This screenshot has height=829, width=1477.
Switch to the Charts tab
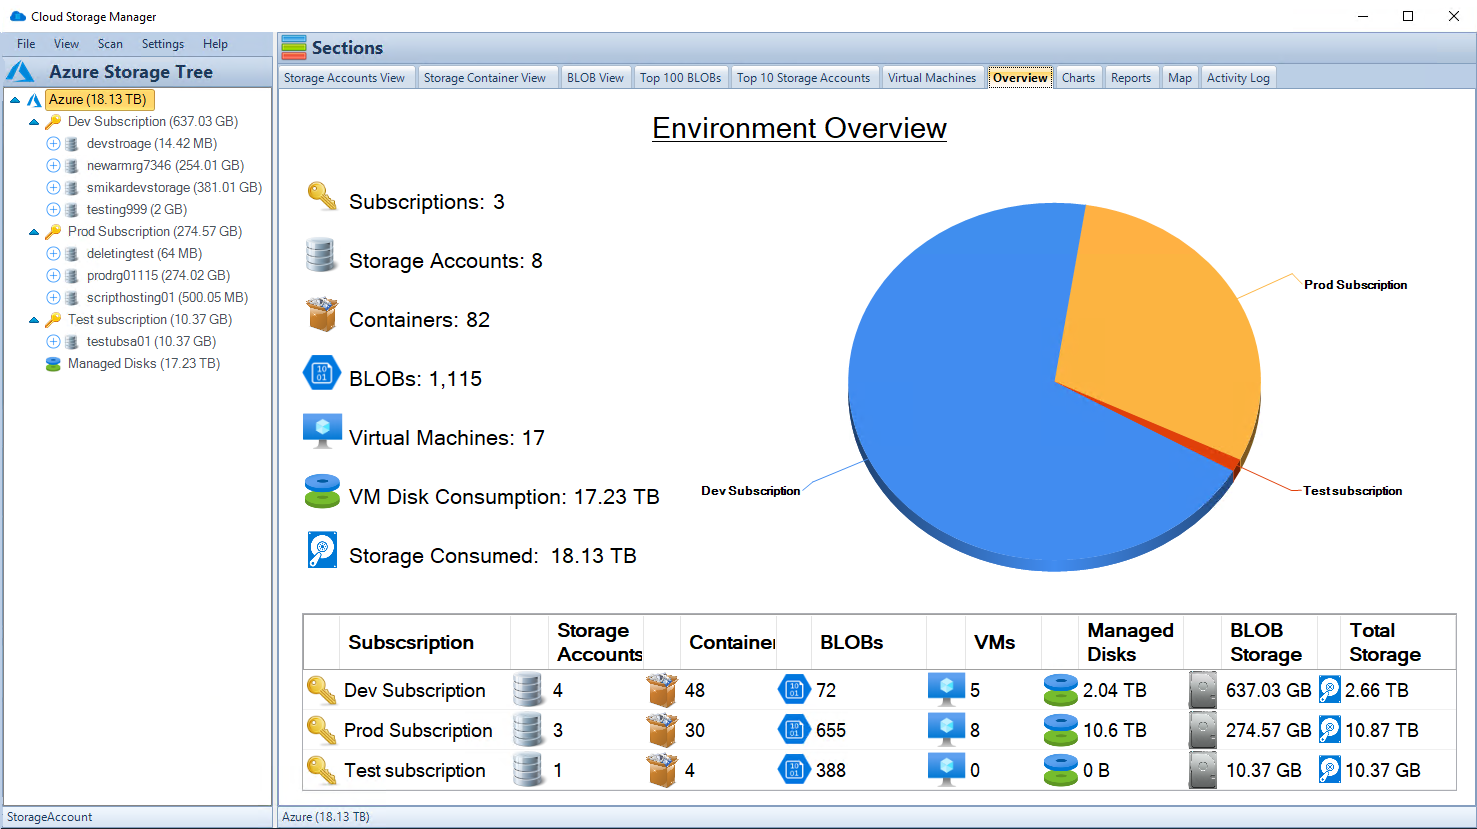click(1077, 77)
